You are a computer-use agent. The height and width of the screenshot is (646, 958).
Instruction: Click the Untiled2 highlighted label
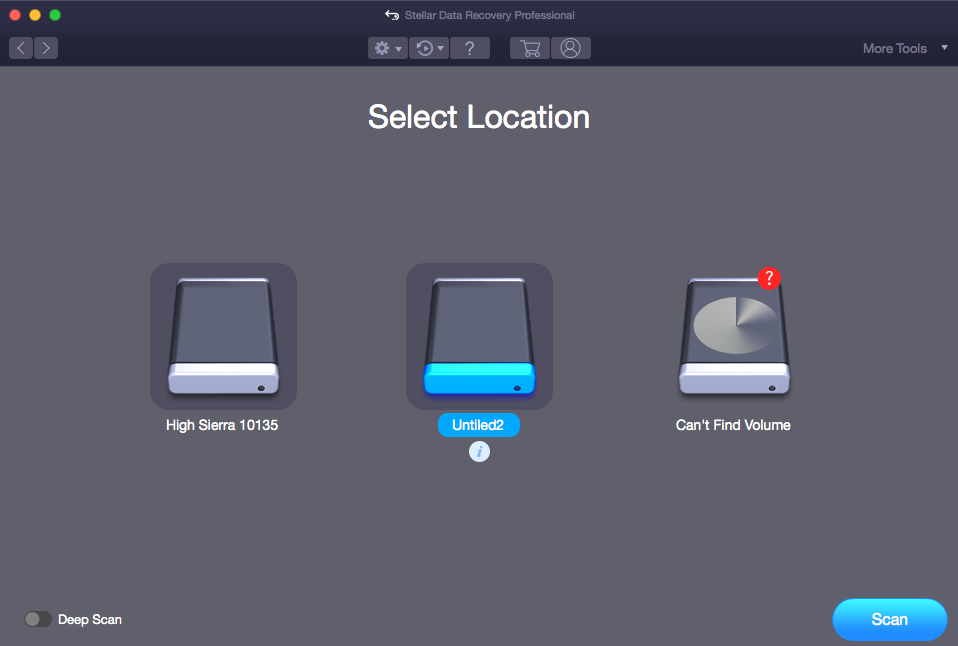point(478,425)
